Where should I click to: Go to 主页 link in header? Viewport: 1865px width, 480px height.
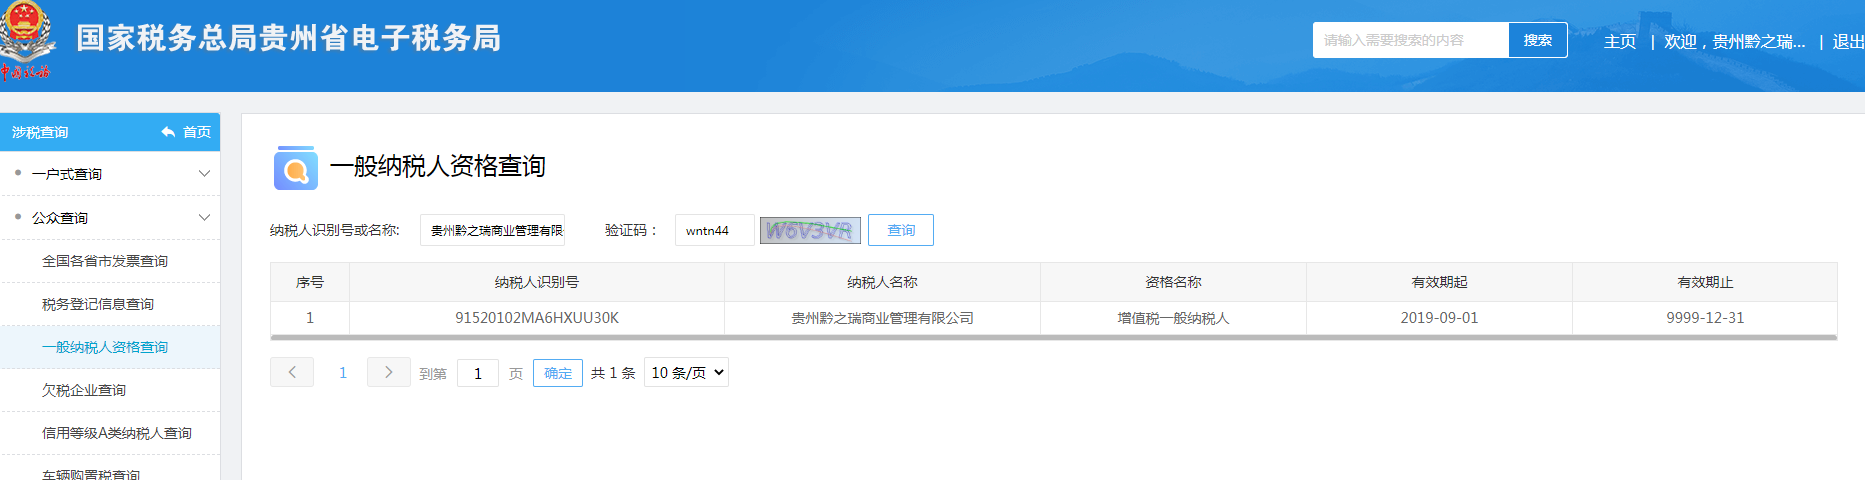pyautogui.click(x=1619, y=41)
